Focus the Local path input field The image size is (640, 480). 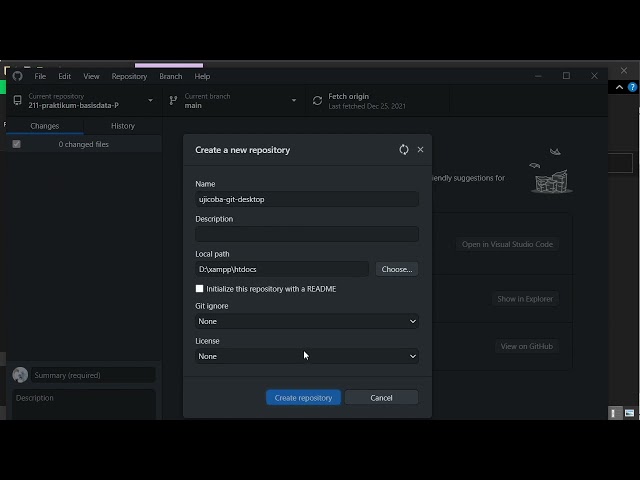click(282, 269)
